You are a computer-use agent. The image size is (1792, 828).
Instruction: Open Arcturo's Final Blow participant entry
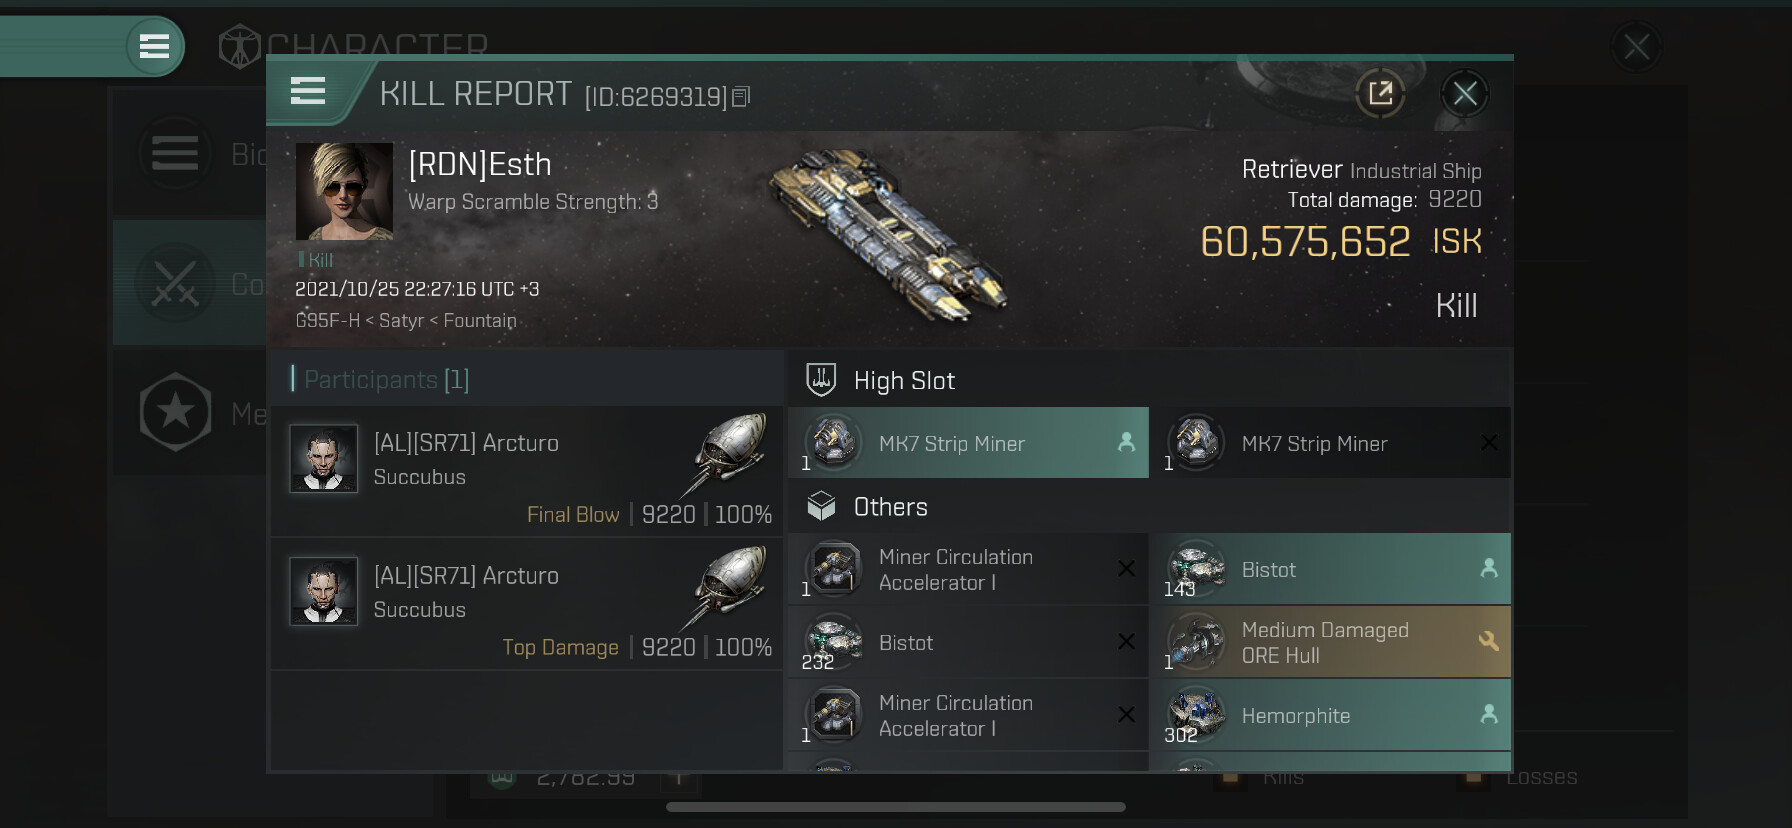click(527, 471)
